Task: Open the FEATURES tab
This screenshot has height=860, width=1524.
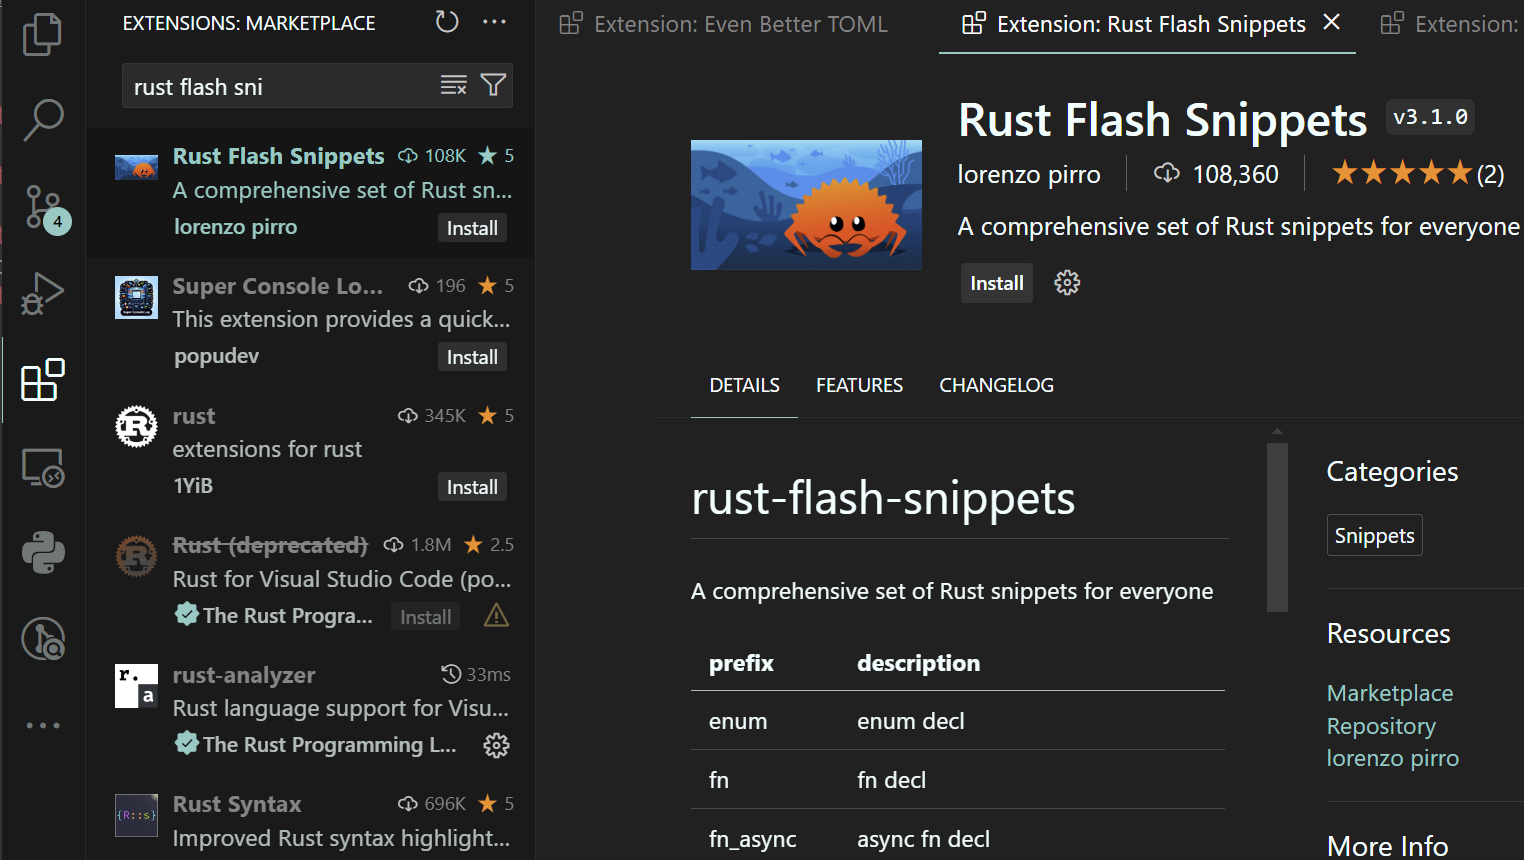Action: [x=859, y=385]
